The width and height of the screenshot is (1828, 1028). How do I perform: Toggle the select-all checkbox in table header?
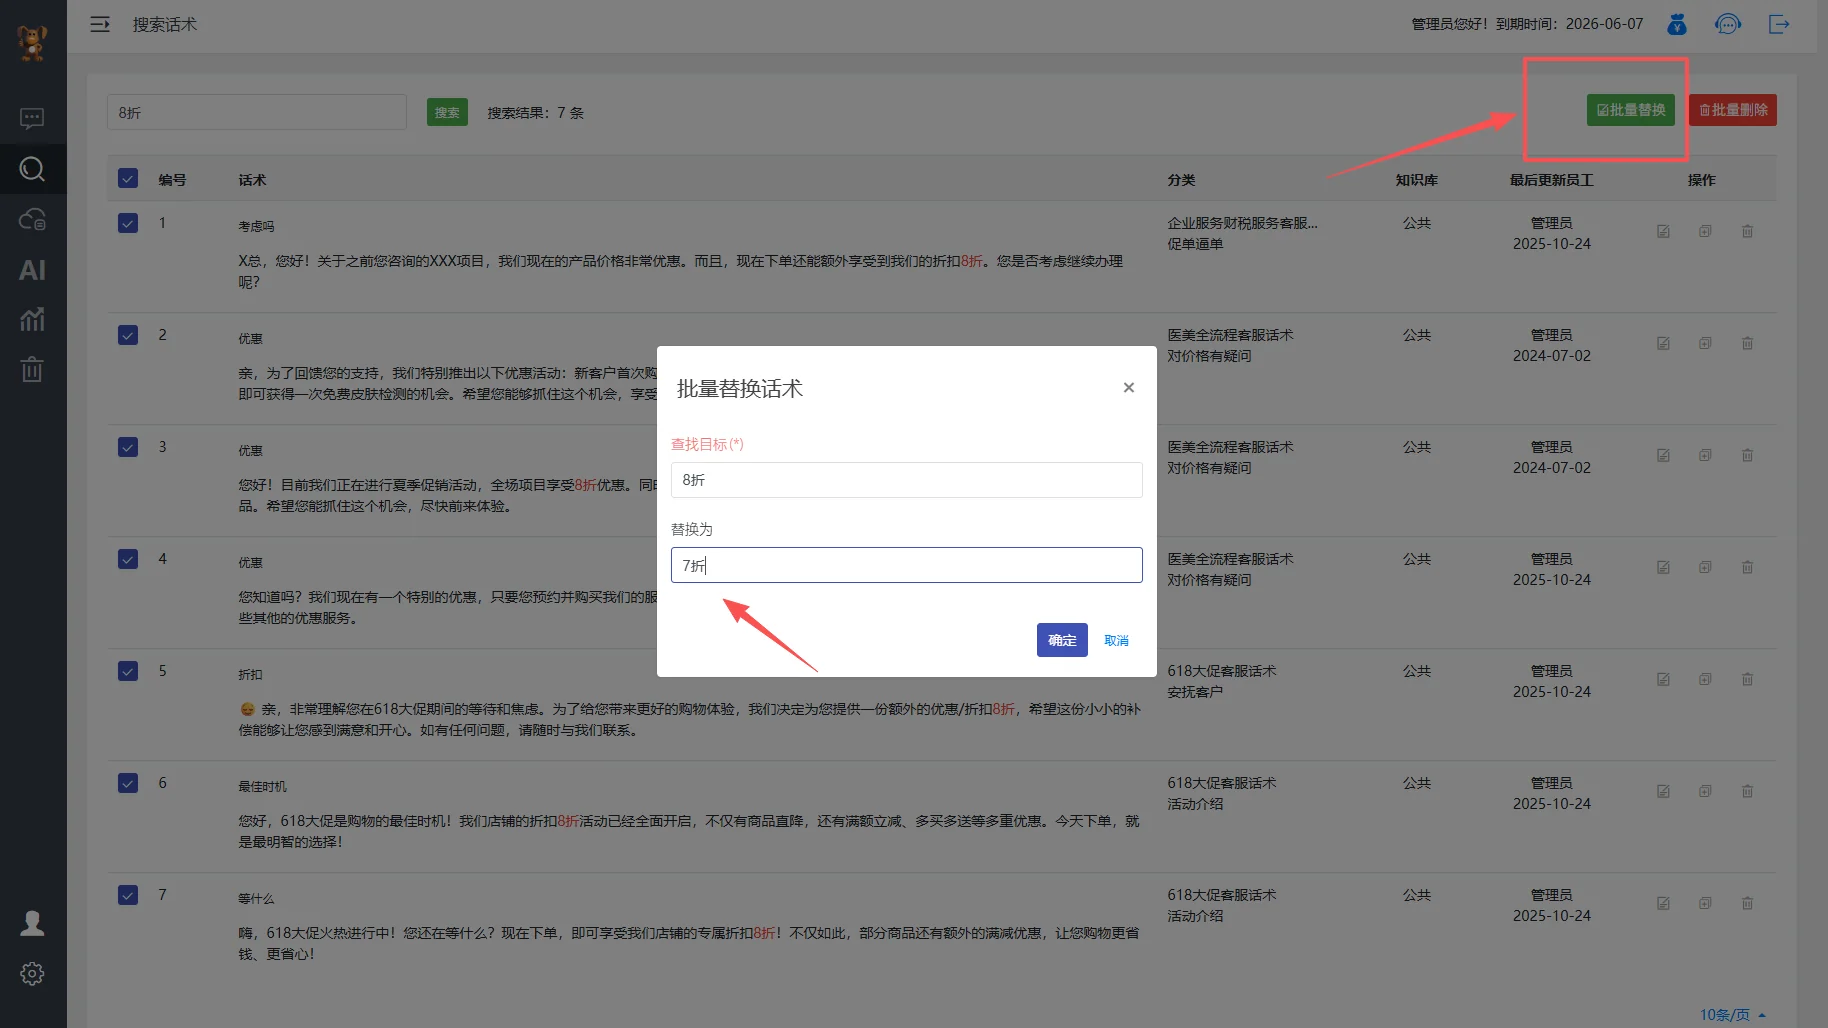(128, 178)
